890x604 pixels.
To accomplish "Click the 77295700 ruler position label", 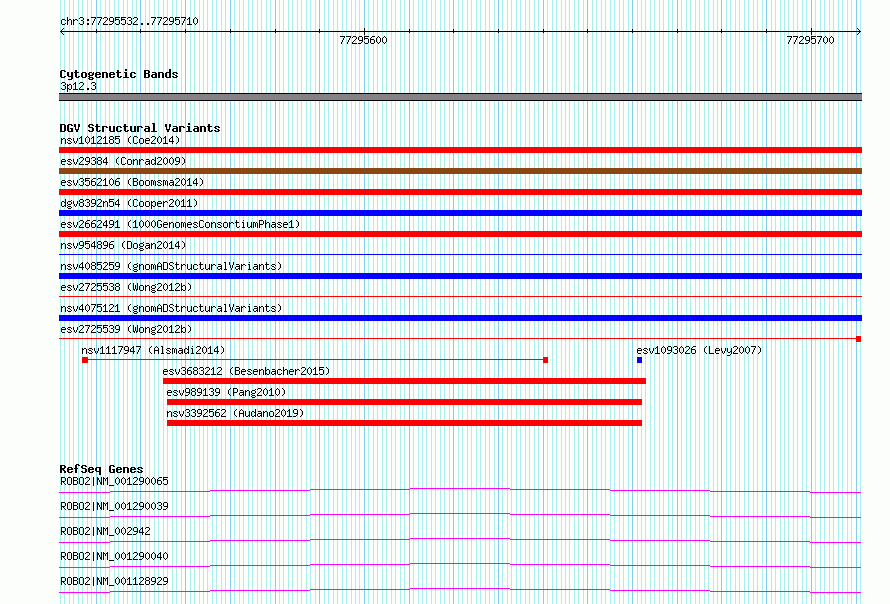I will (x=810, y=40).
